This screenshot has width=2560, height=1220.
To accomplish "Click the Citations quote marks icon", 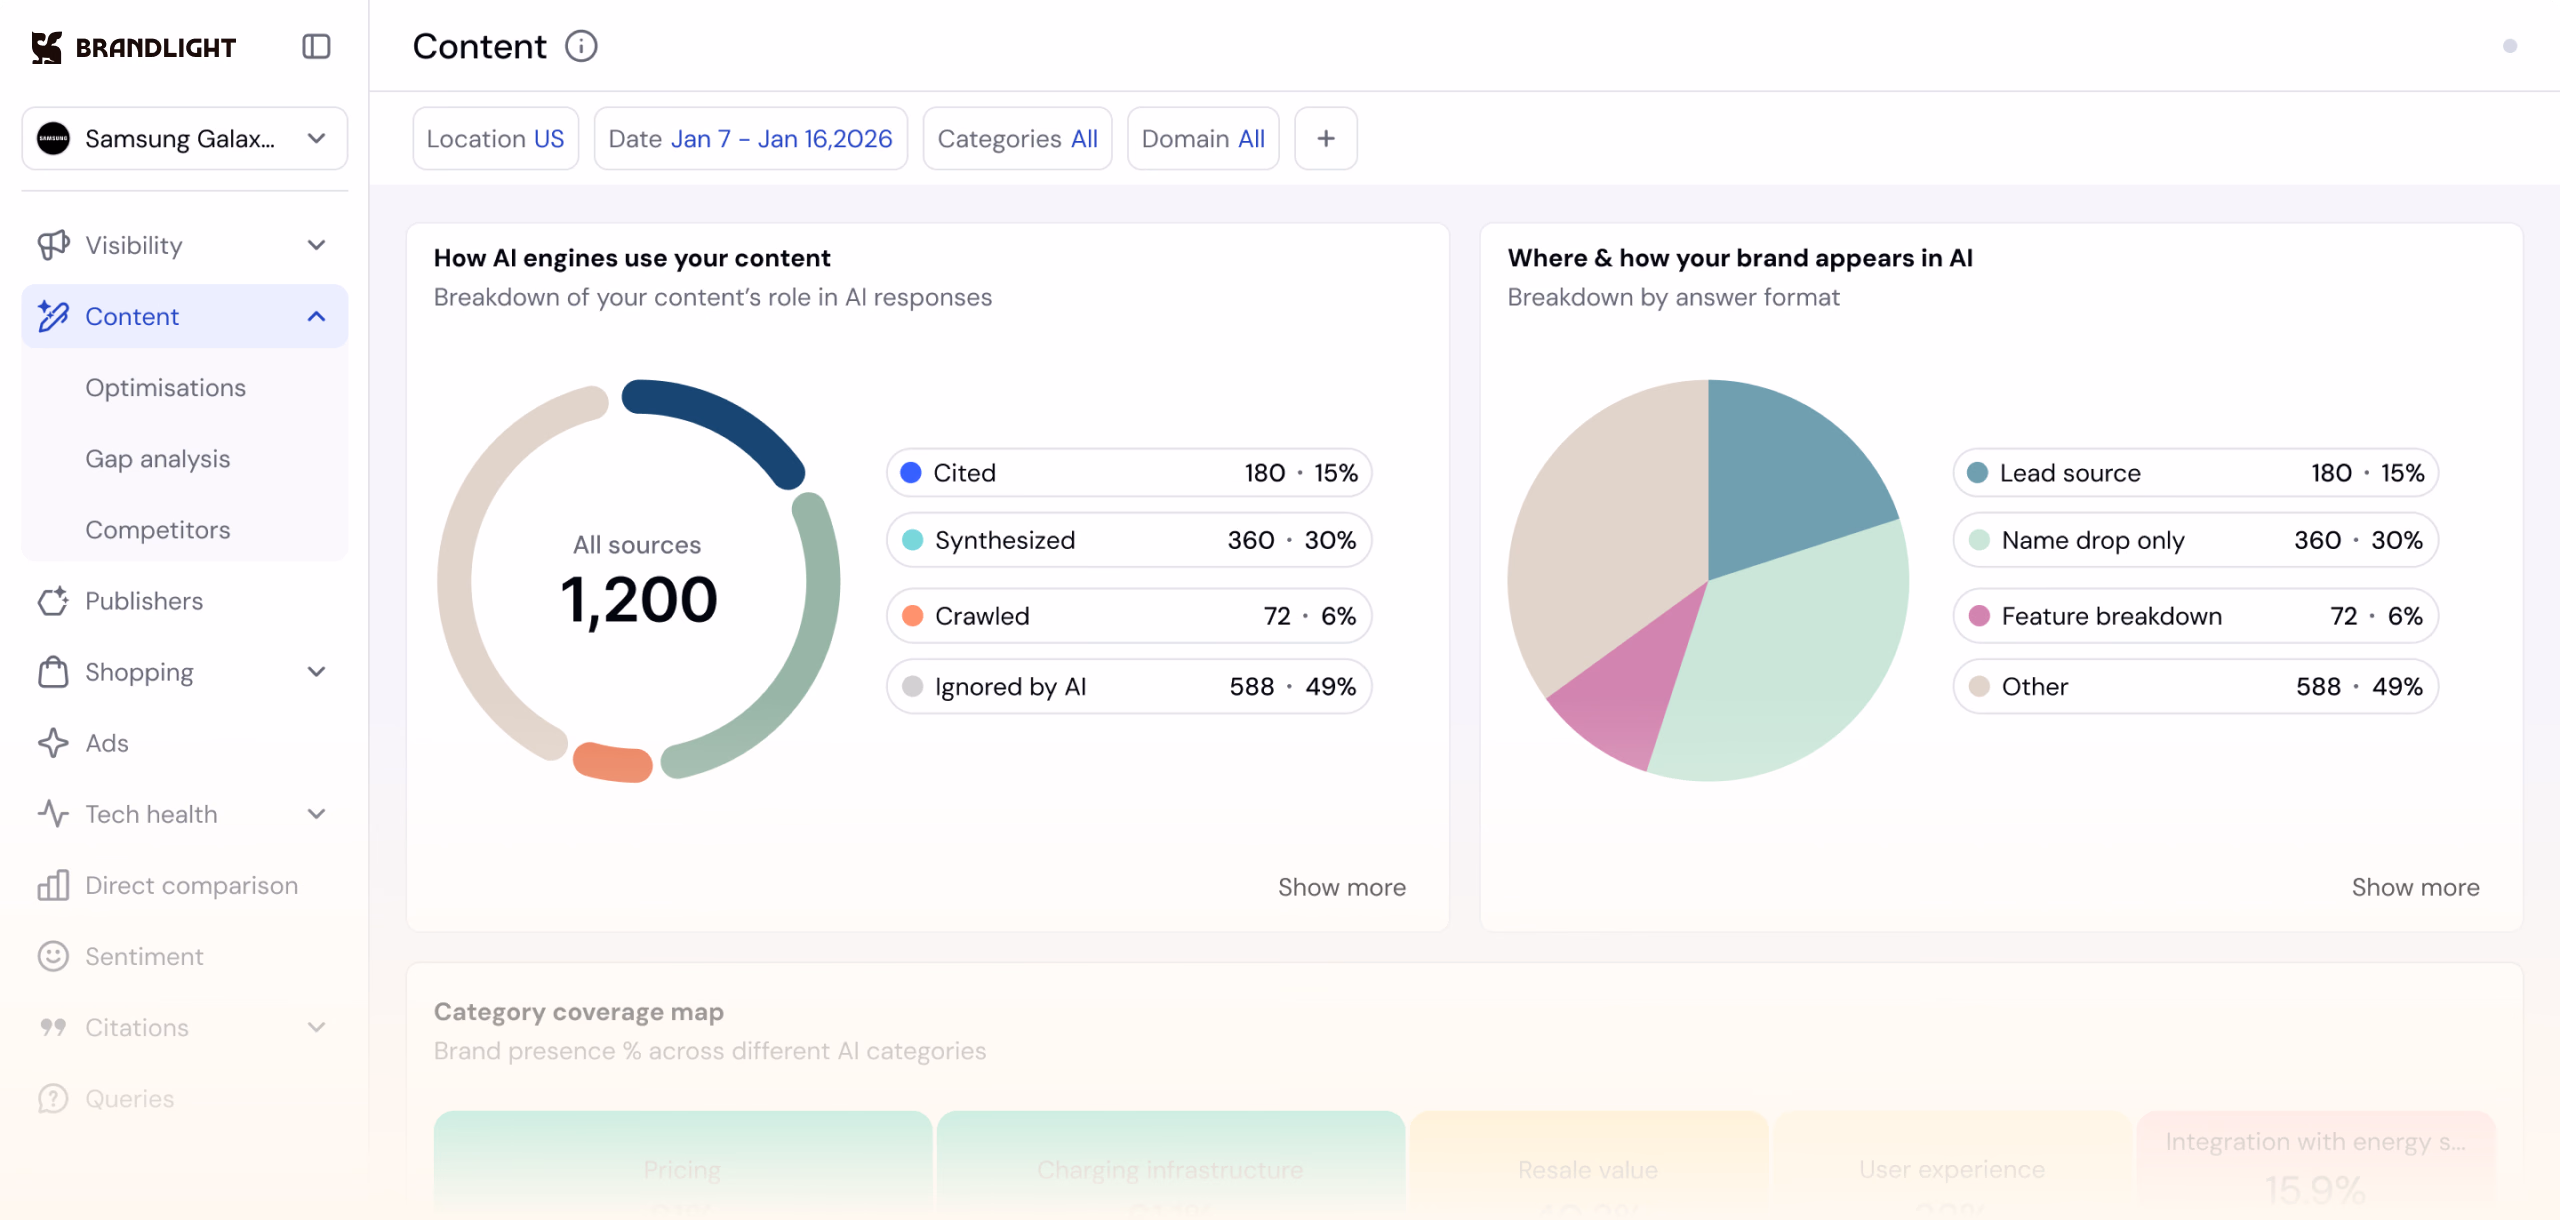I will point(53,1027).
